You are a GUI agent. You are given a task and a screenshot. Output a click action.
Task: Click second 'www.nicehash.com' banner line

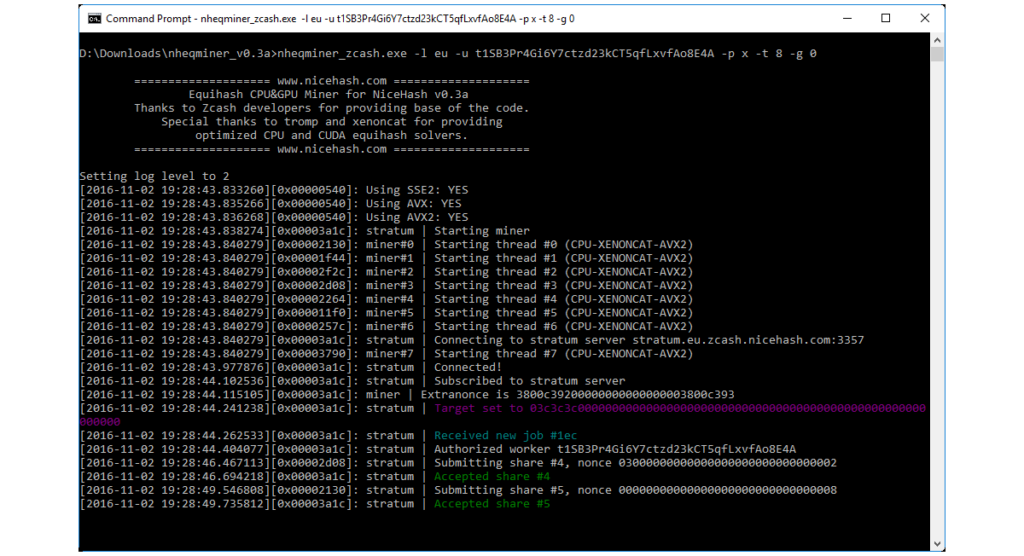[332, 149]
